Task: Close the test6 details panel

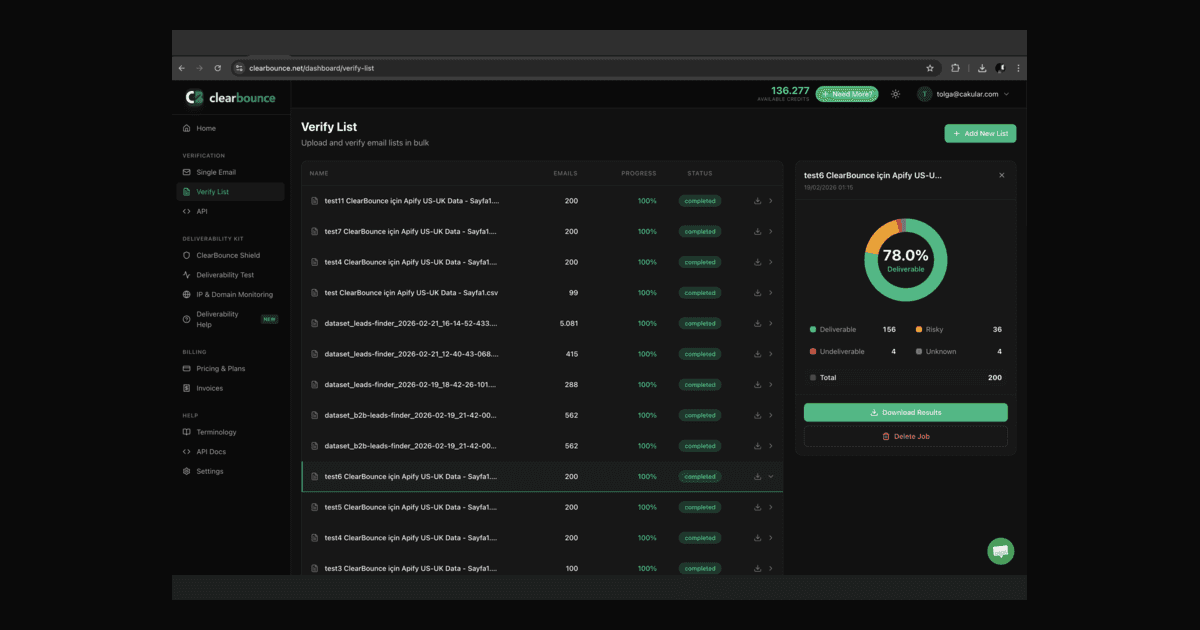Action: 1002,175
